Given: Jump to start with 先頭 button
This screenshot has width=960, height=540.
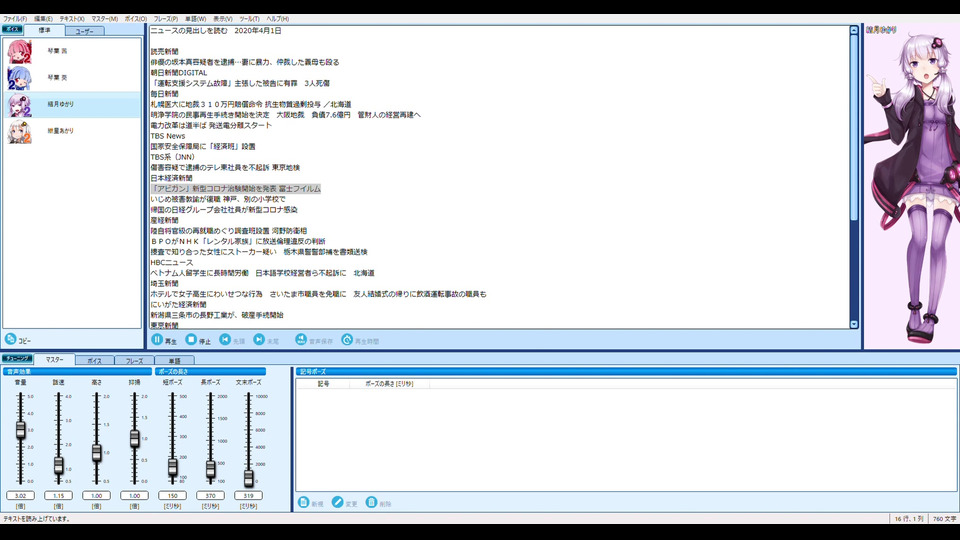Looking at the screenshot, I should [225, 339].
